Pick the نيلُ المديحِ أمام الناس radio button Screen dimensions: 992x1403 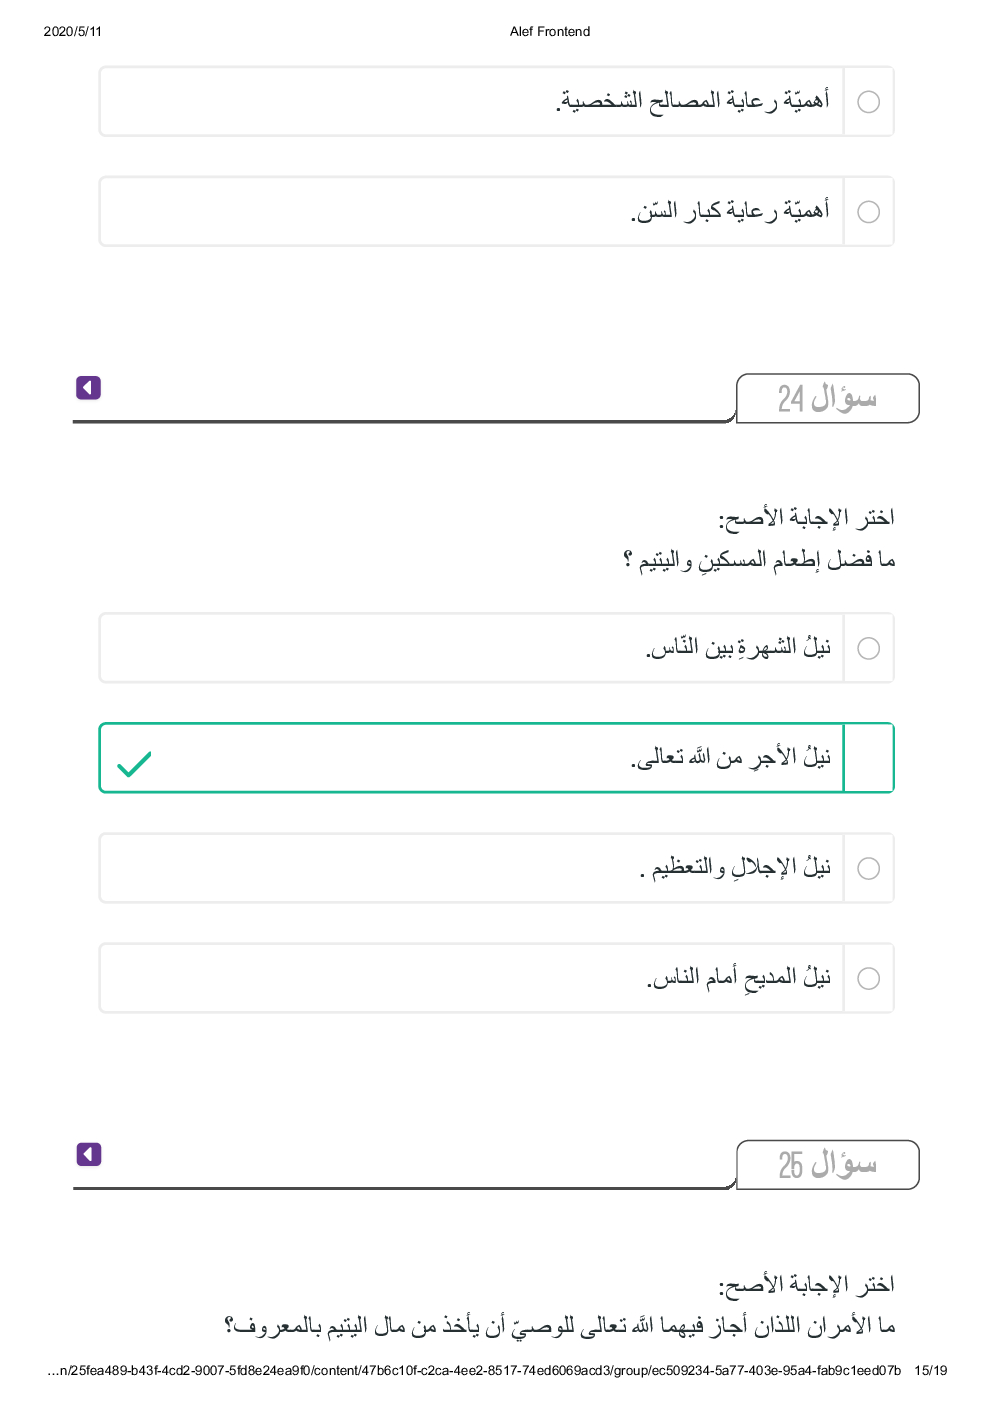[869, 978]
